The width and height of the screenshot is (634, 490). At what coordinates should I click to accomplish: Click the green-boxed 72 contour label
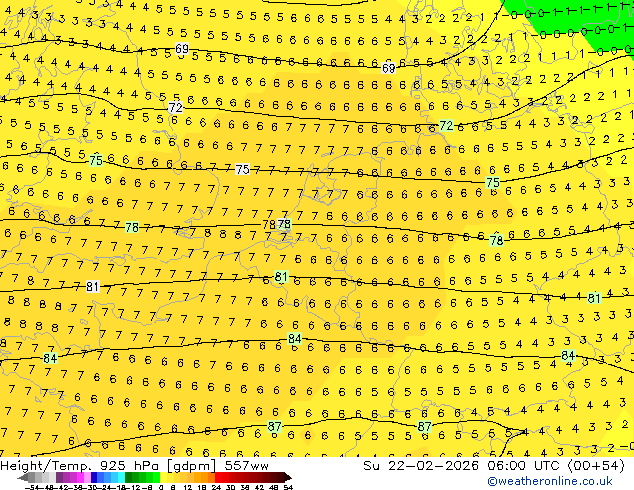tap(446, 125)
